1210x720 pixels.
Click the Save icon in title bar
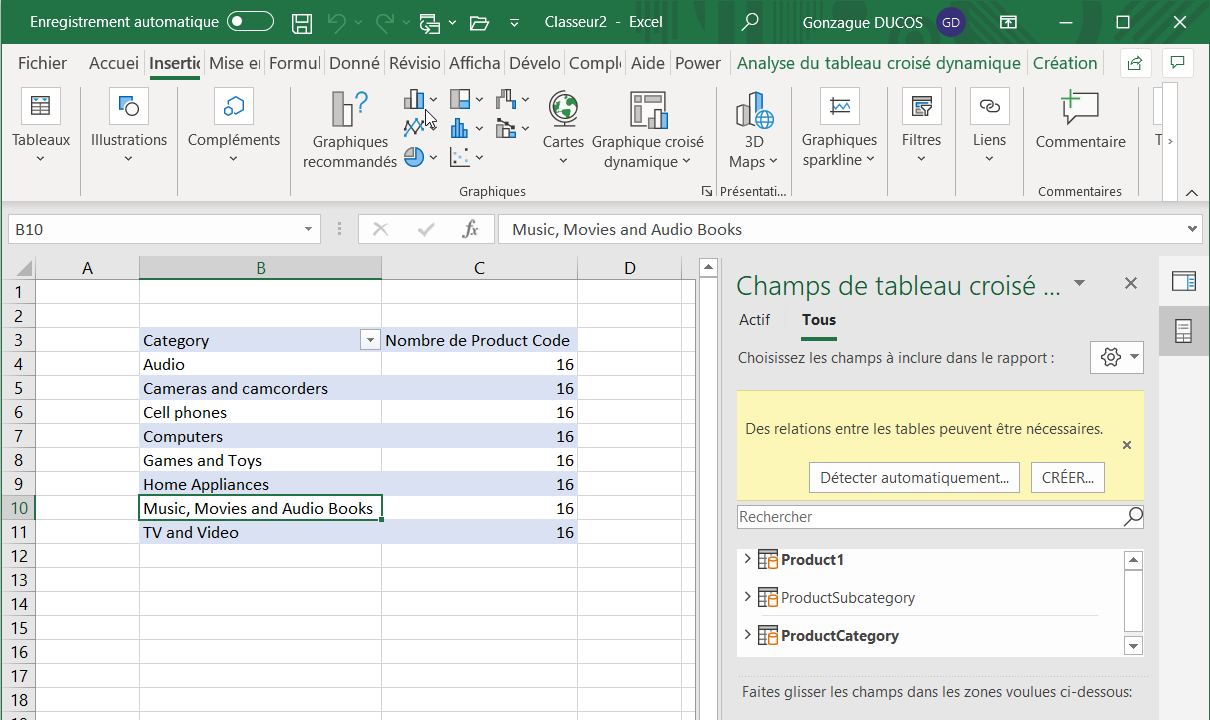[302, 22]
